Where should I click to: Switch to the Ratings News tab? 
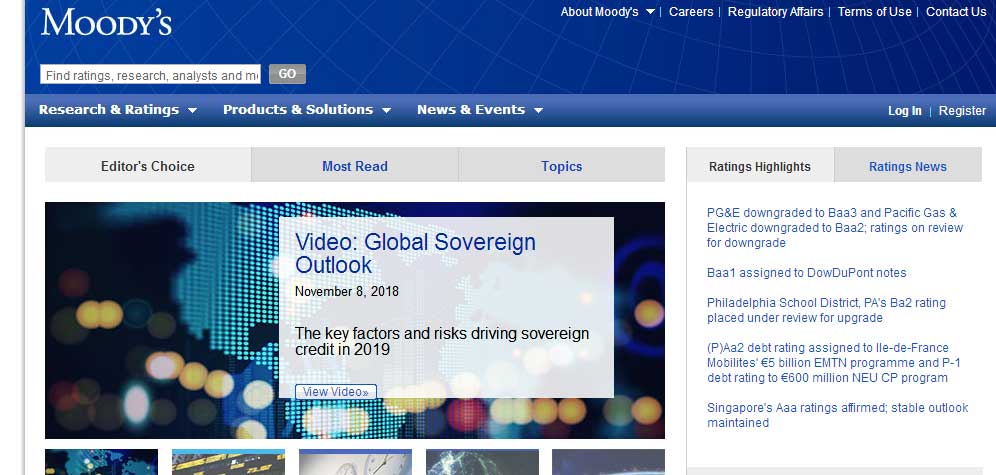point(907,166)
